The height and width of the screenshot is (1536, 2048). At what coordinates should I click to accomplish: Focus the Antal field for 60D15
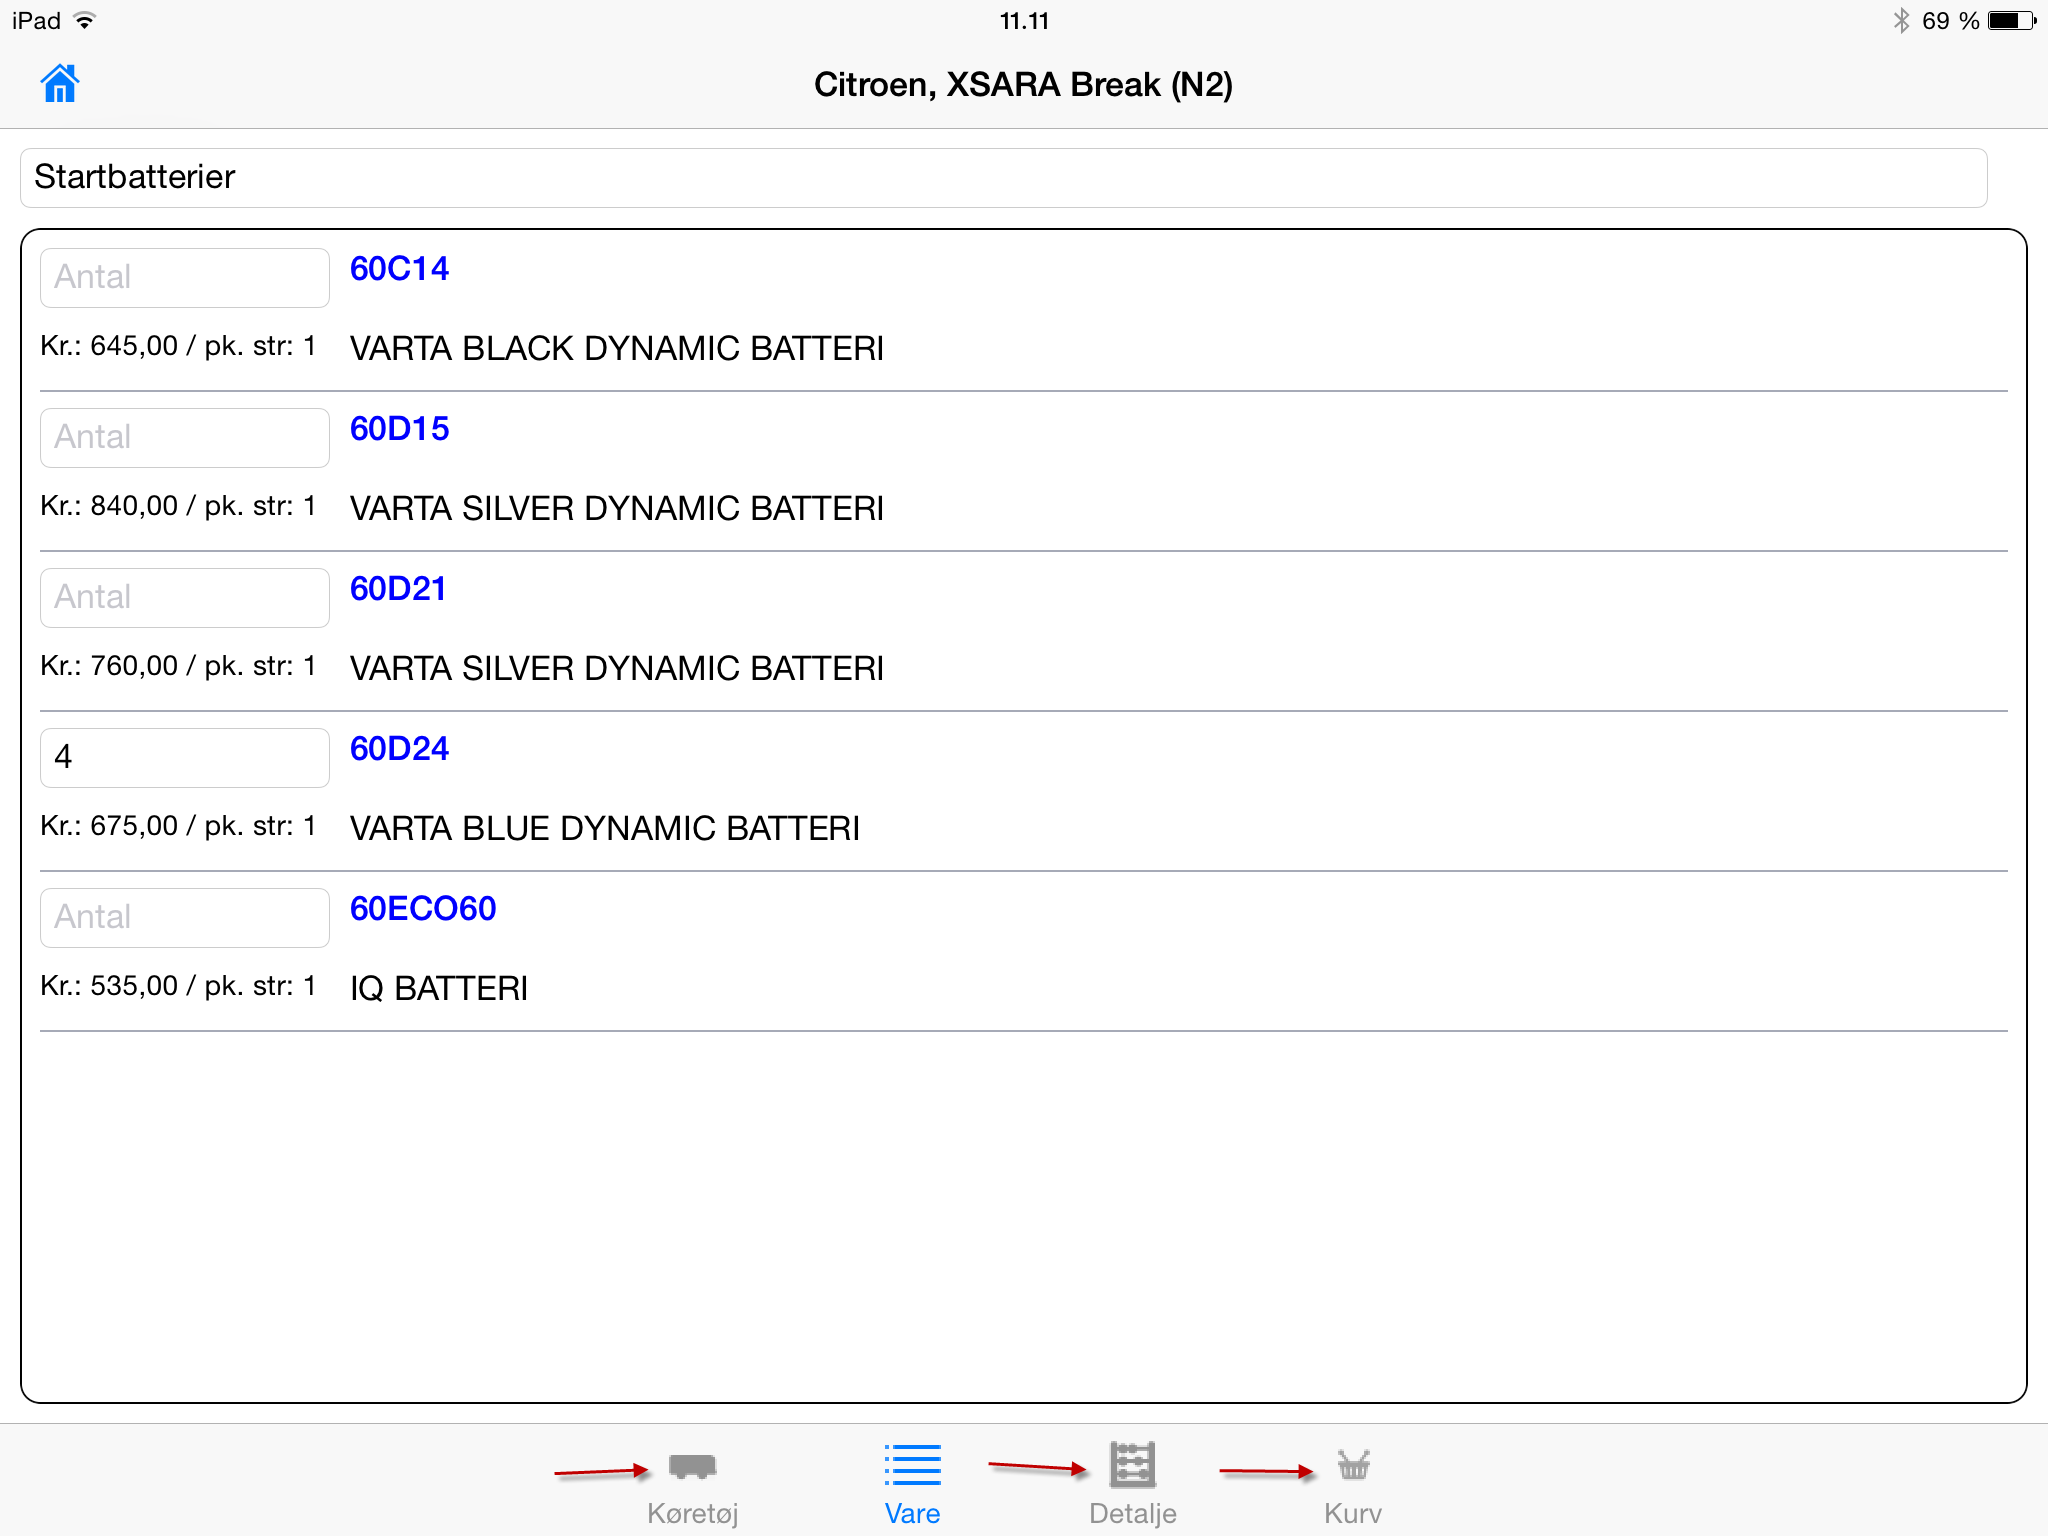click(x=185, y=437)
